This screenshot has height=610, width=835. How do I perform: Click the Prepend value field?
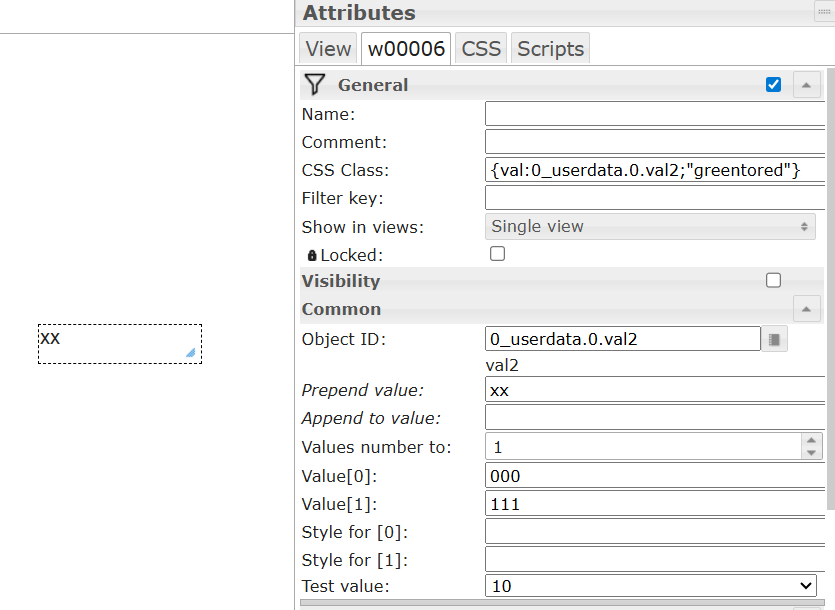[654, 390]
